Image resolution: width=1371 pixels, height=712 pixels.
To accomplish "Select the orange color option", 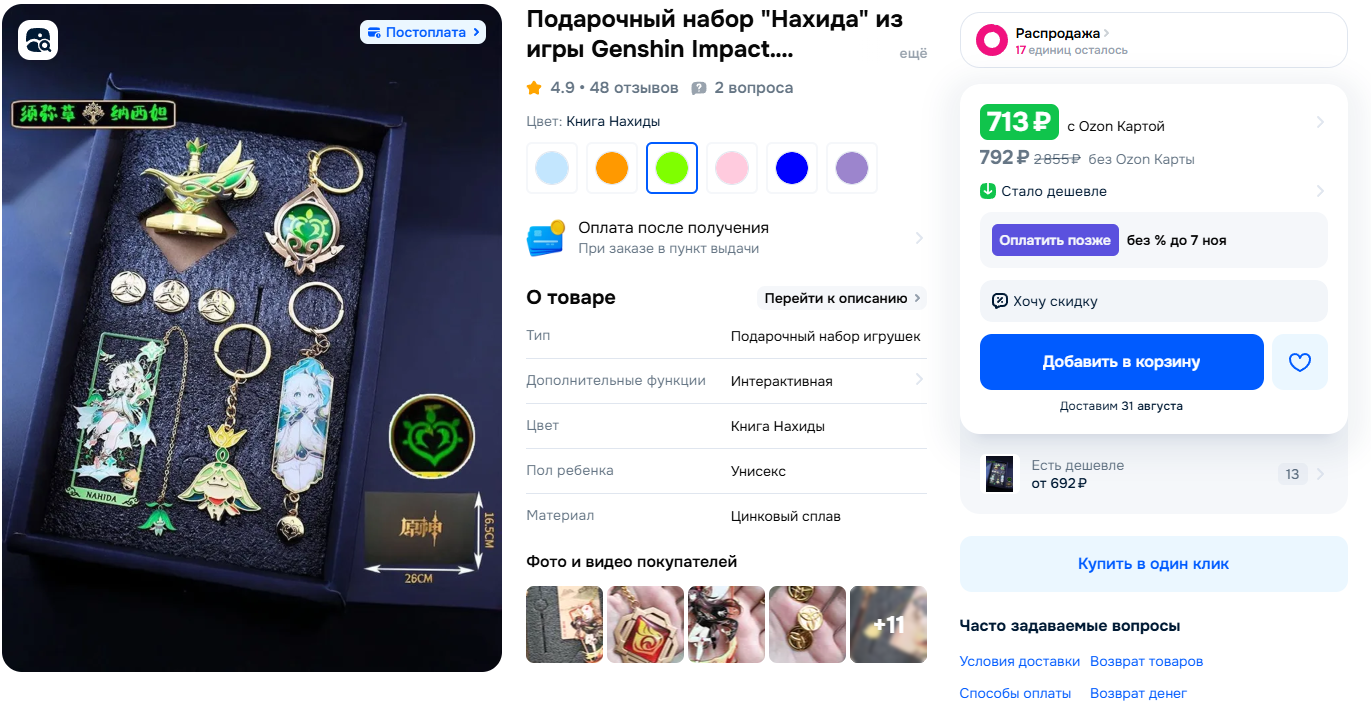I will click(x=612, y=168).
